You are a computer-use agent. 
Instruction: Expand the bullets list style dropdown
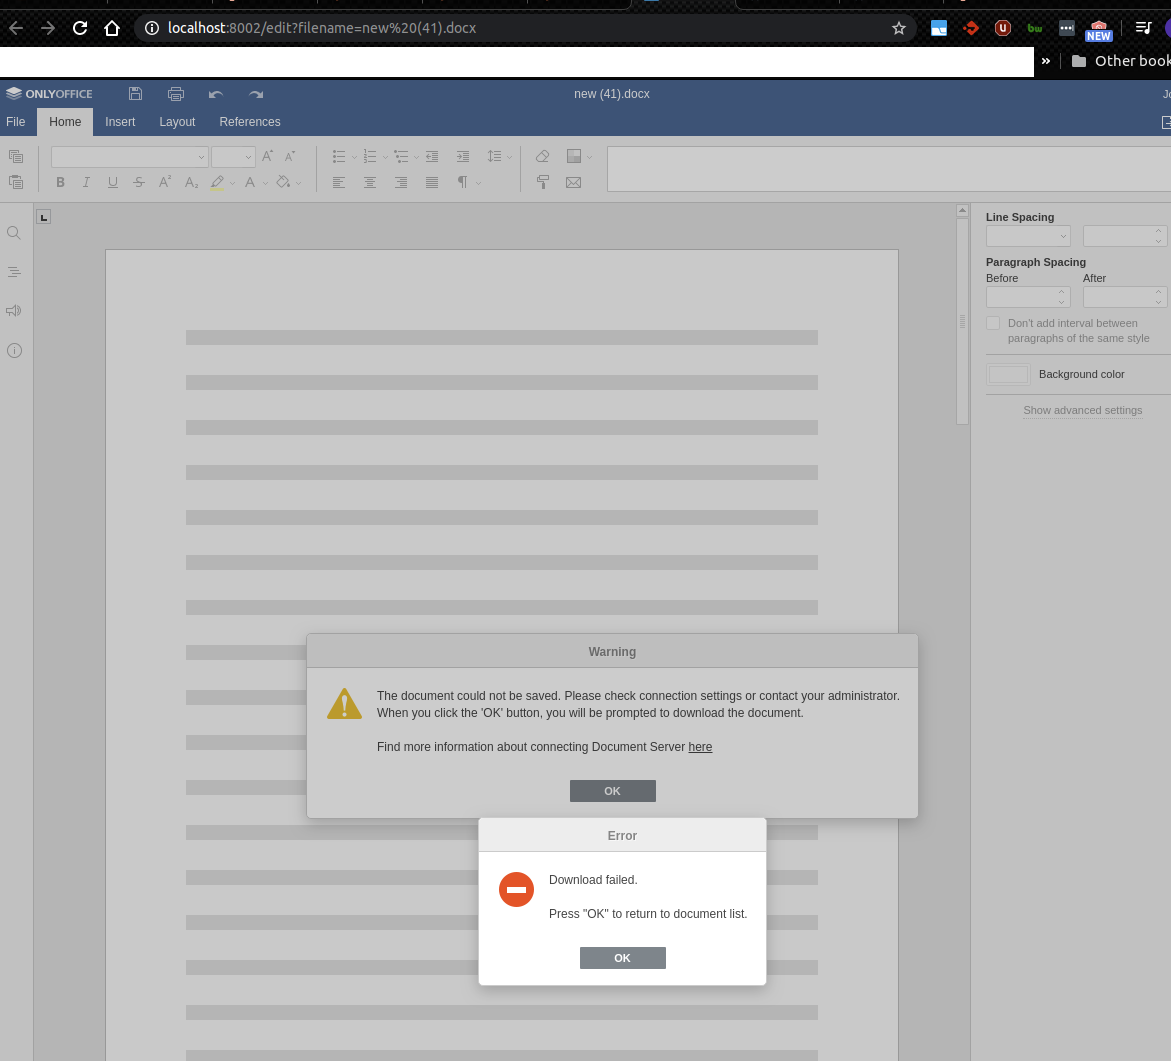(353, 156)
